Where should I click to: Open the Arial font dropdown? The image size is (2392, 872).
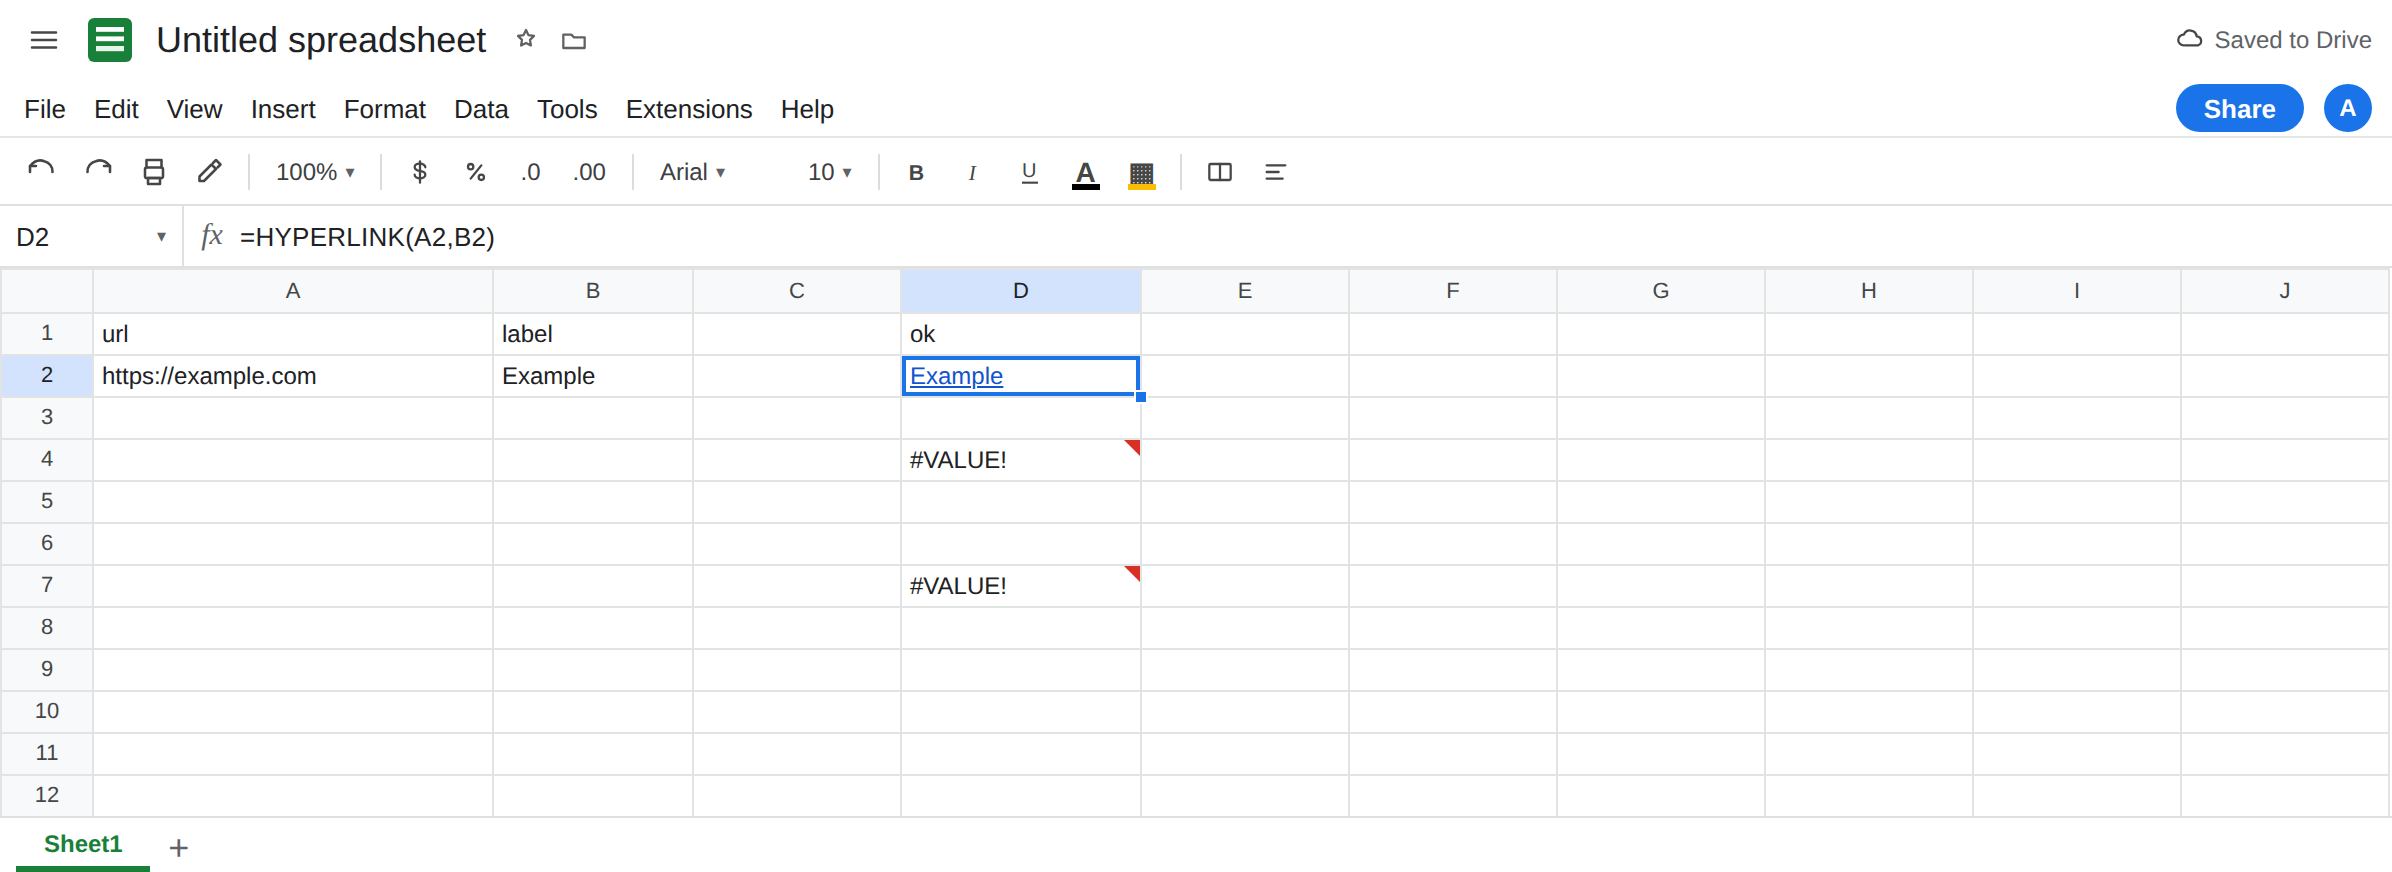693,172
